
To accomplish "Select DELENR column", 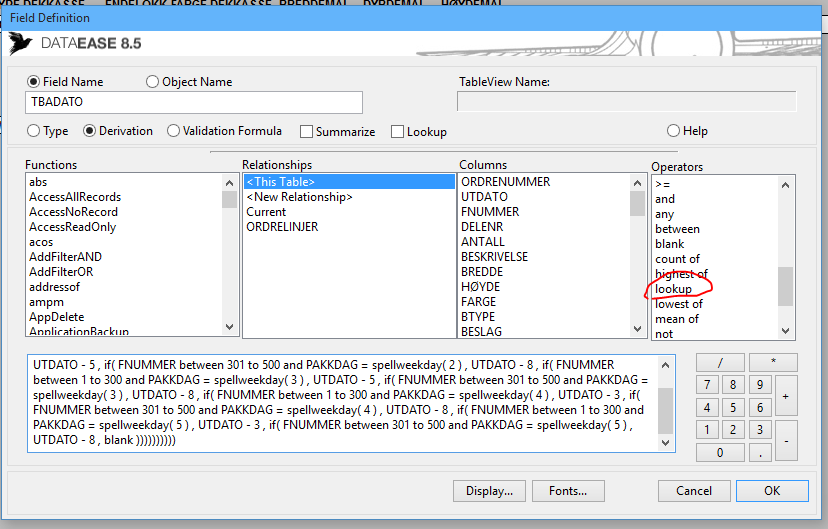I will (x=482, y=227).
